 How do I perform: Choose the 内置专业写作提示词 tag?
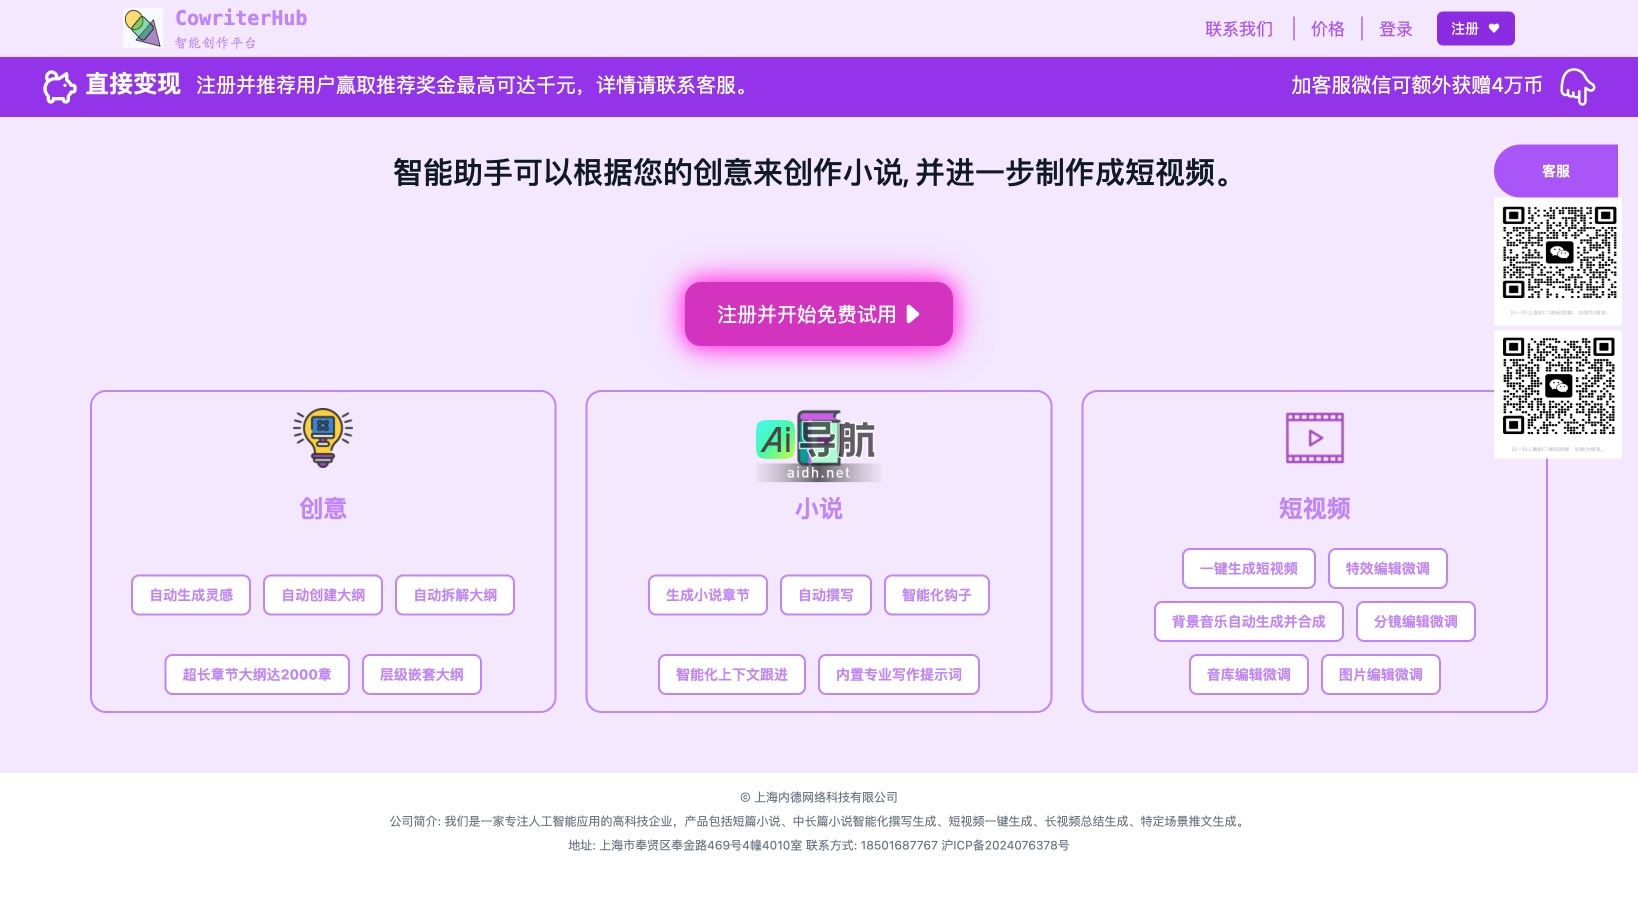(898, 675)
